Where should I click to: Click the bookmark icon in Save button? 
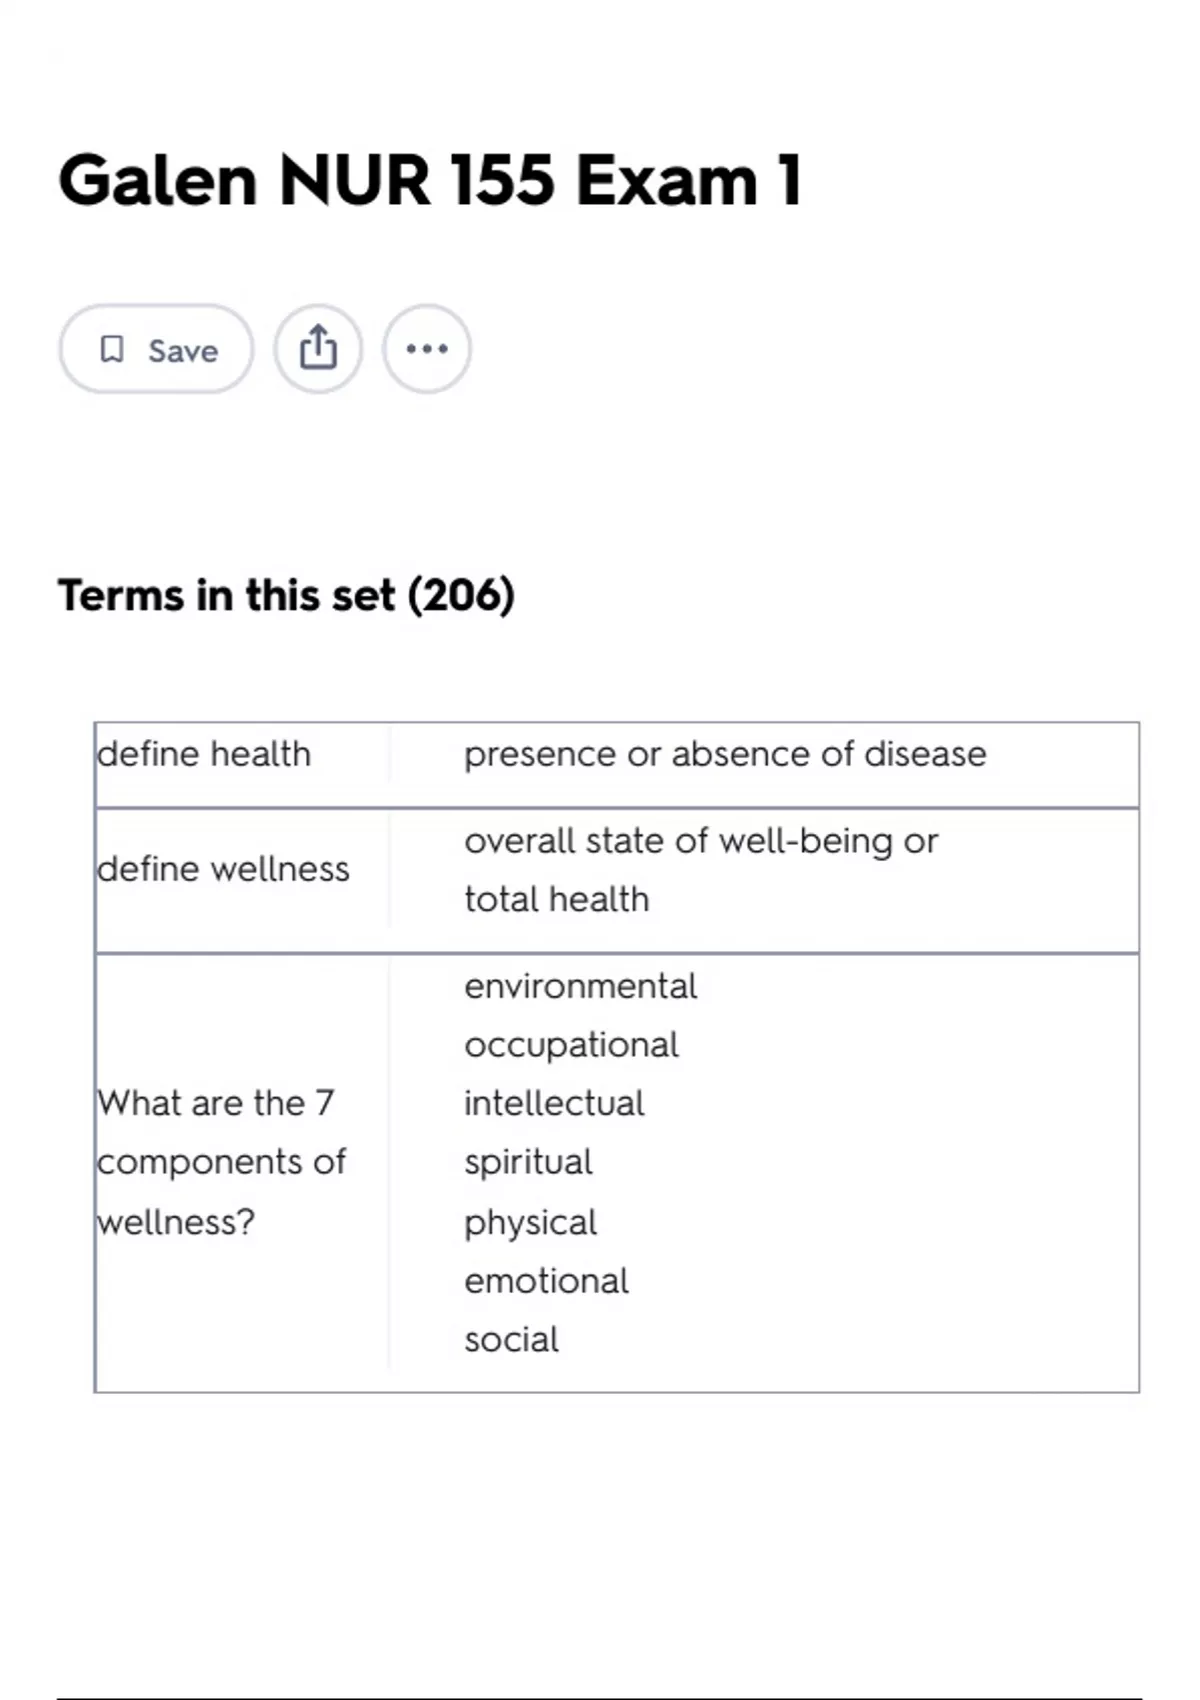click(x=112, y=349)
